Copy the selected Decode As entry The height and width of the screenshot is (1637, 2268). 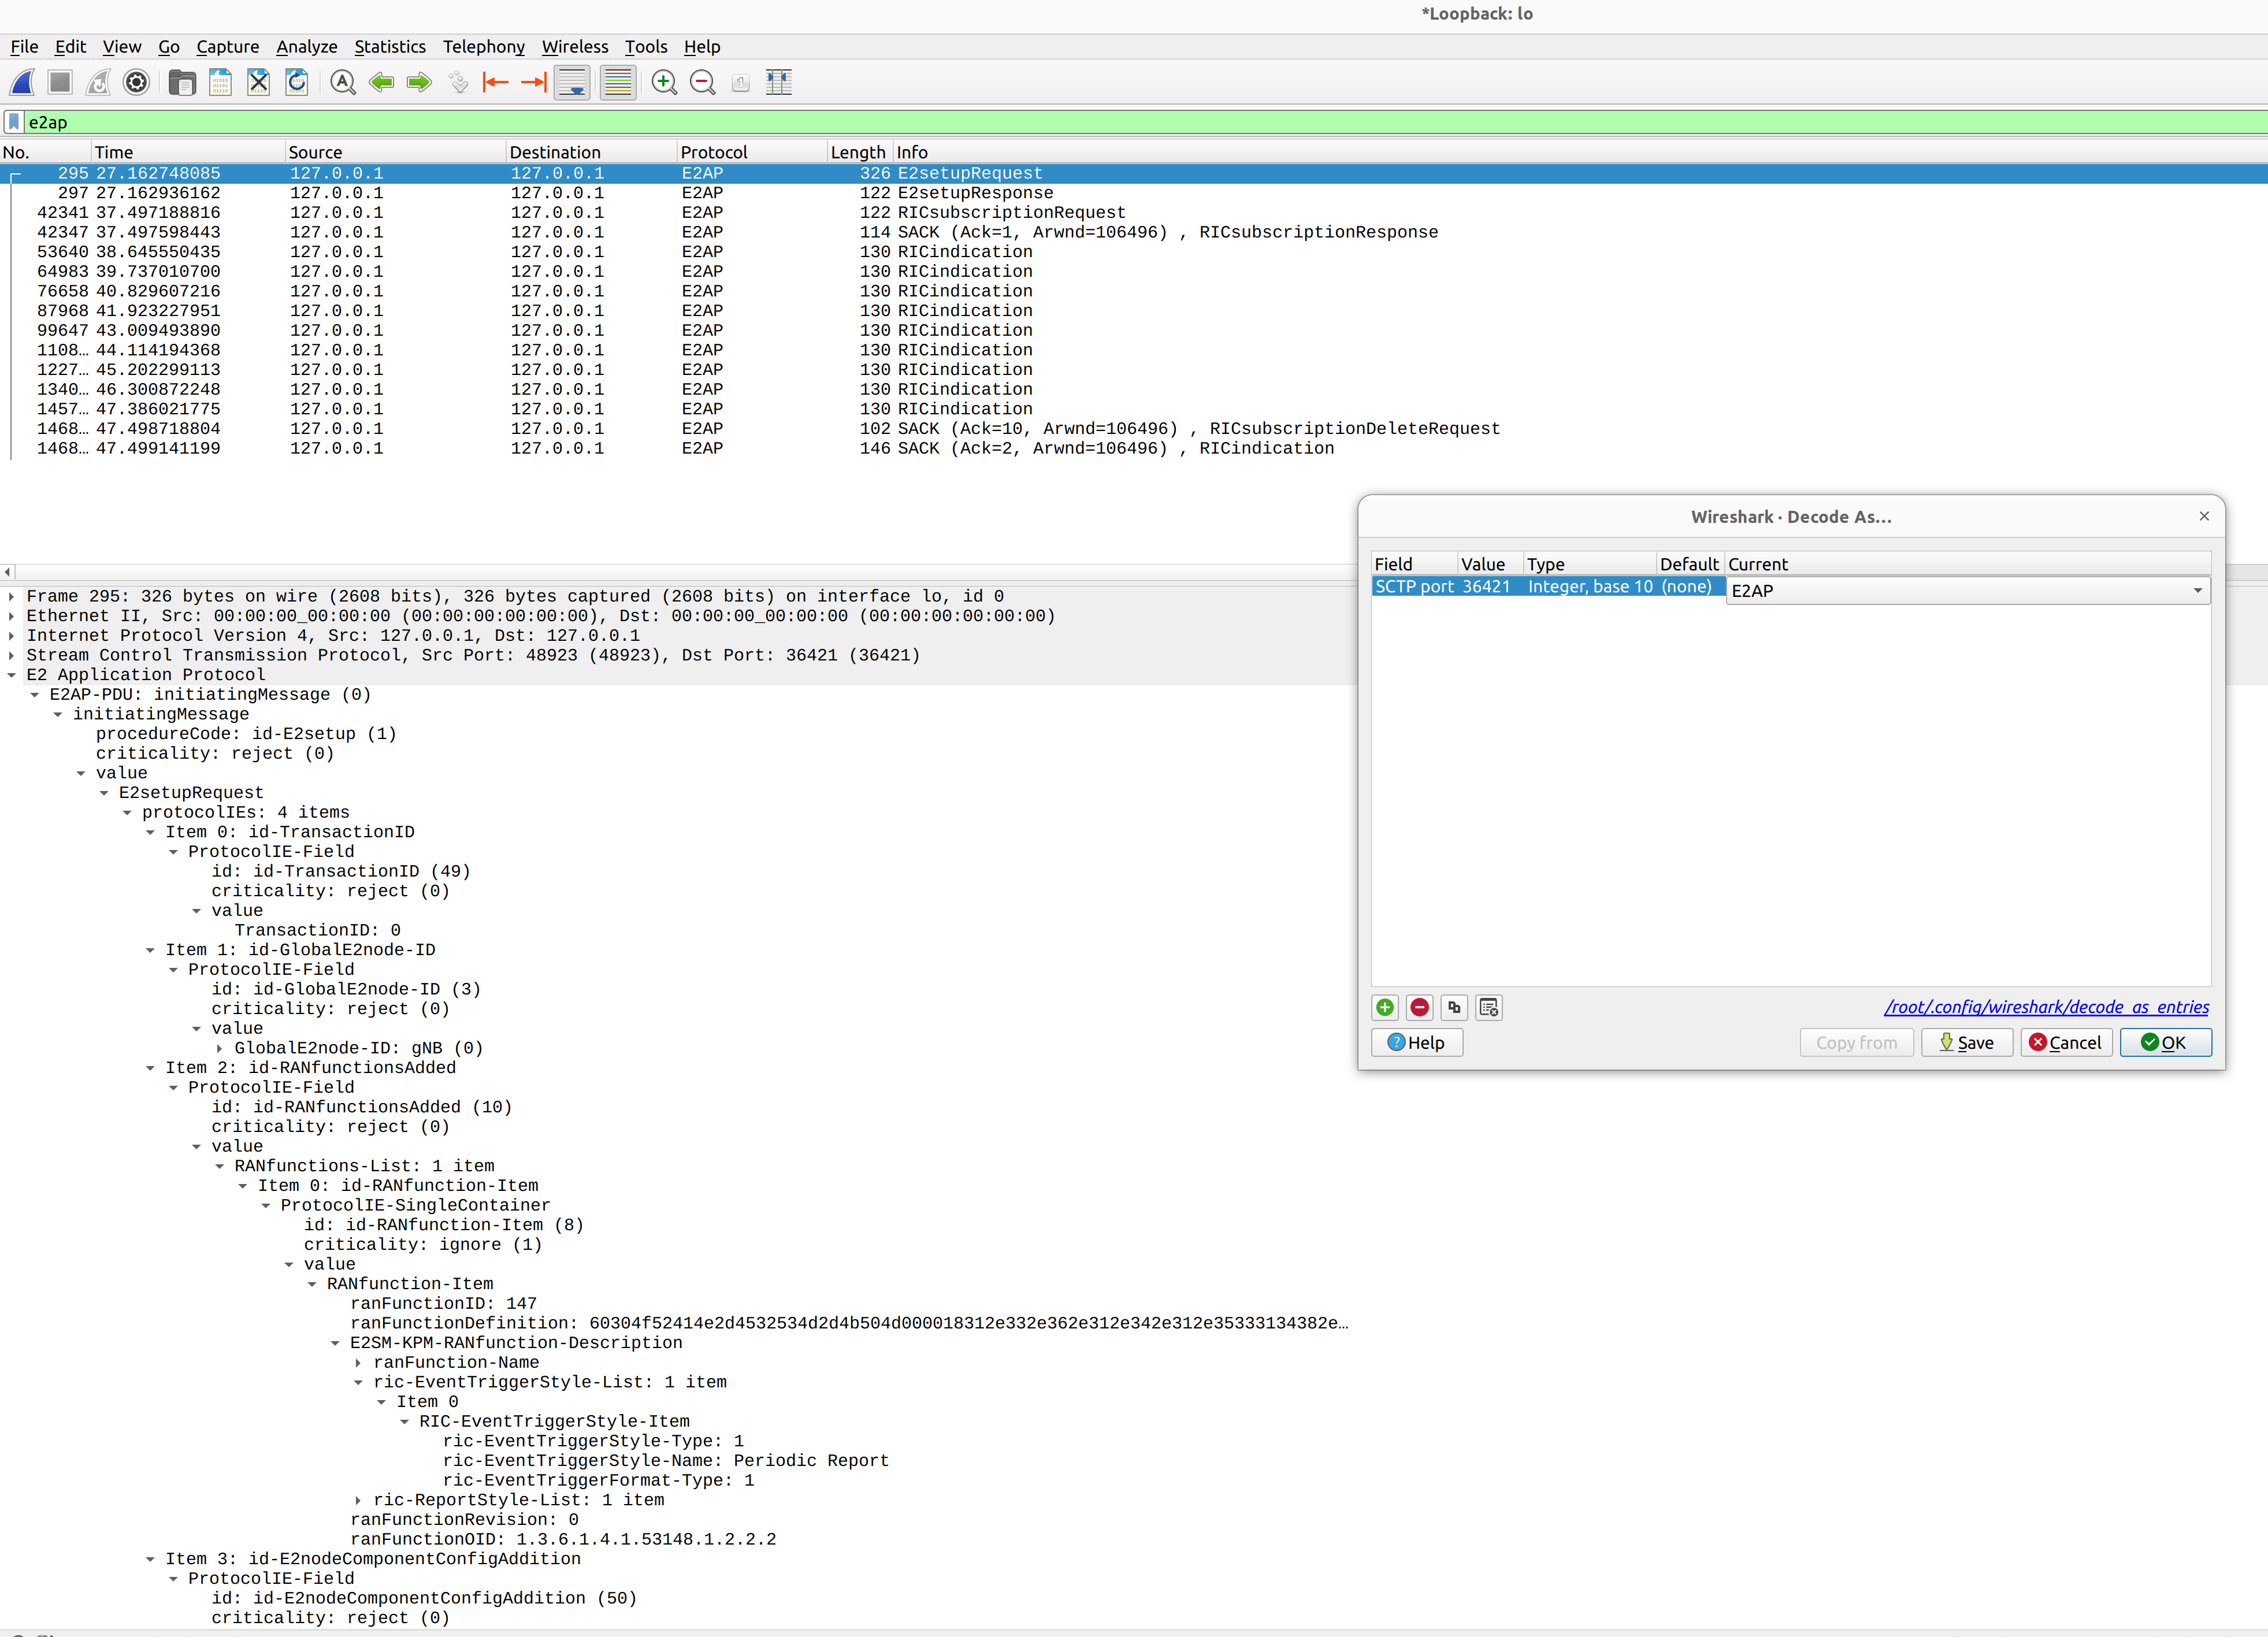point(1454,1008)
